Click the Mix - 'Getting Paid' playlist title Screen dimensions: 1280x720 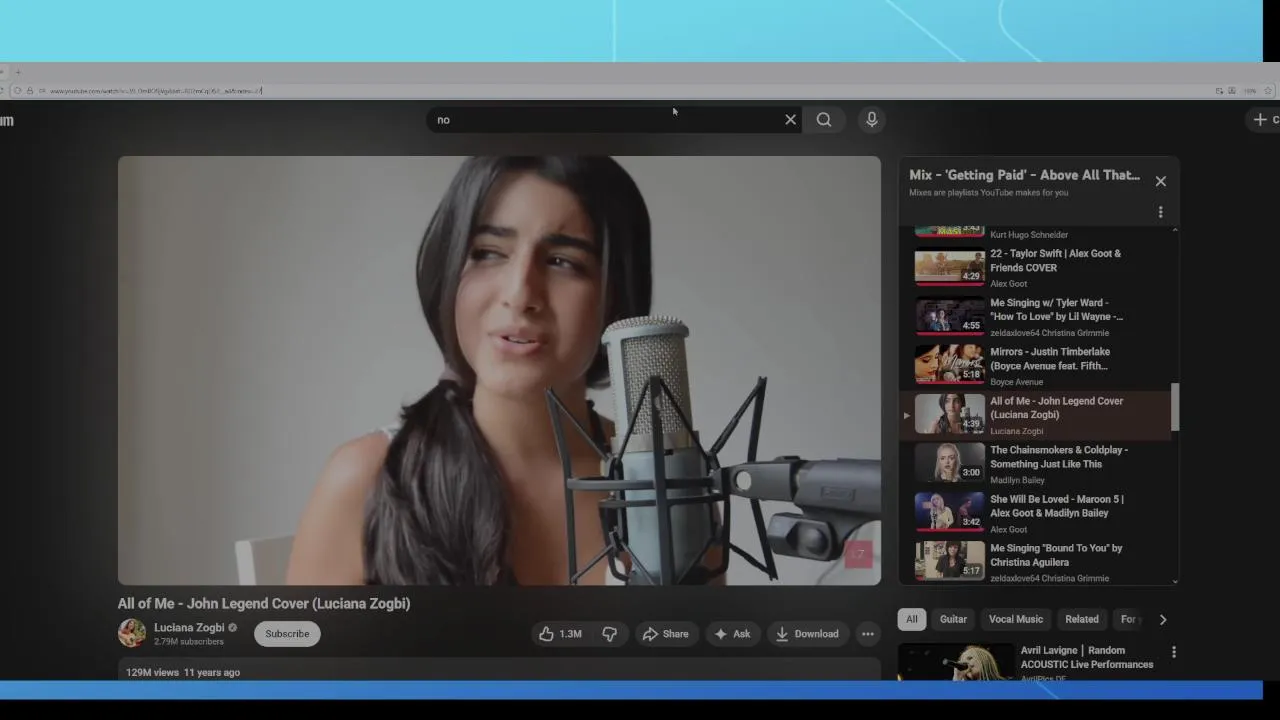click(1024, 175)
